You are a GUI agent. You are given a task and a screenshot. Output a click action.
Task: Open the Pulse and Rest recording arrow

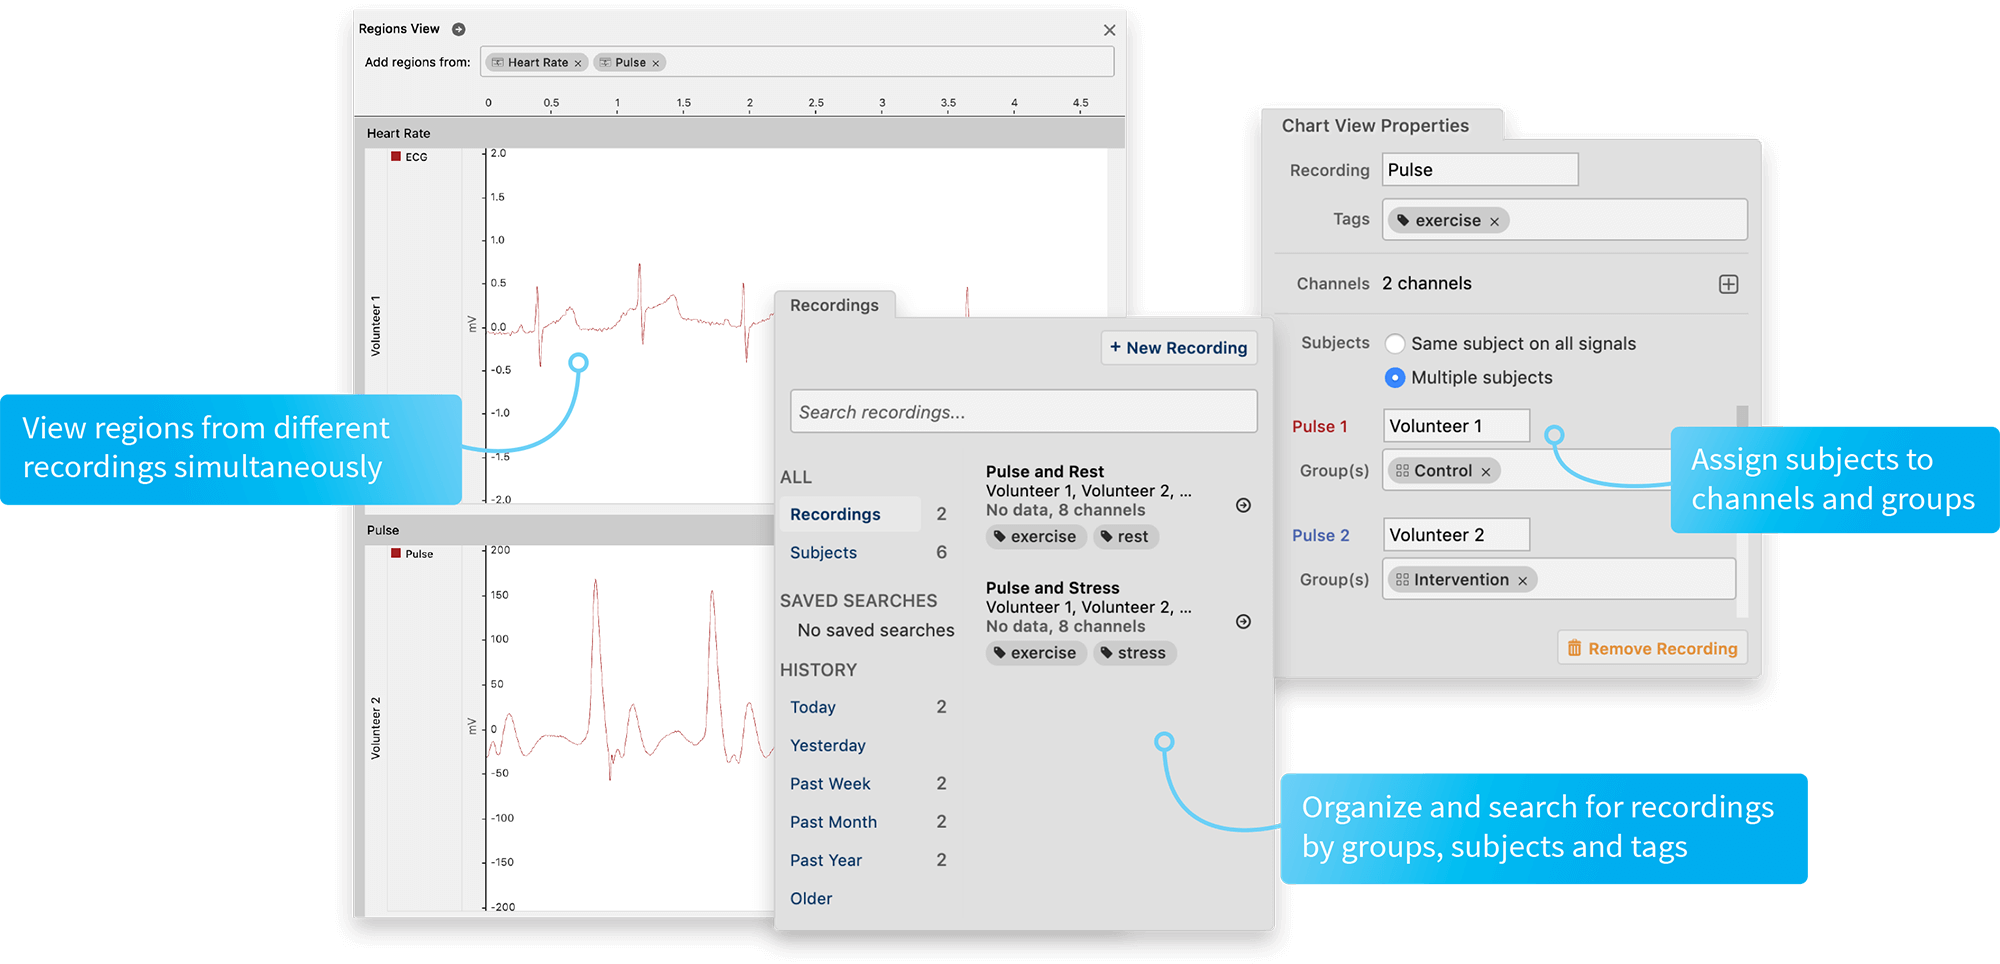pyautogui.click(x=1242, y=506)
